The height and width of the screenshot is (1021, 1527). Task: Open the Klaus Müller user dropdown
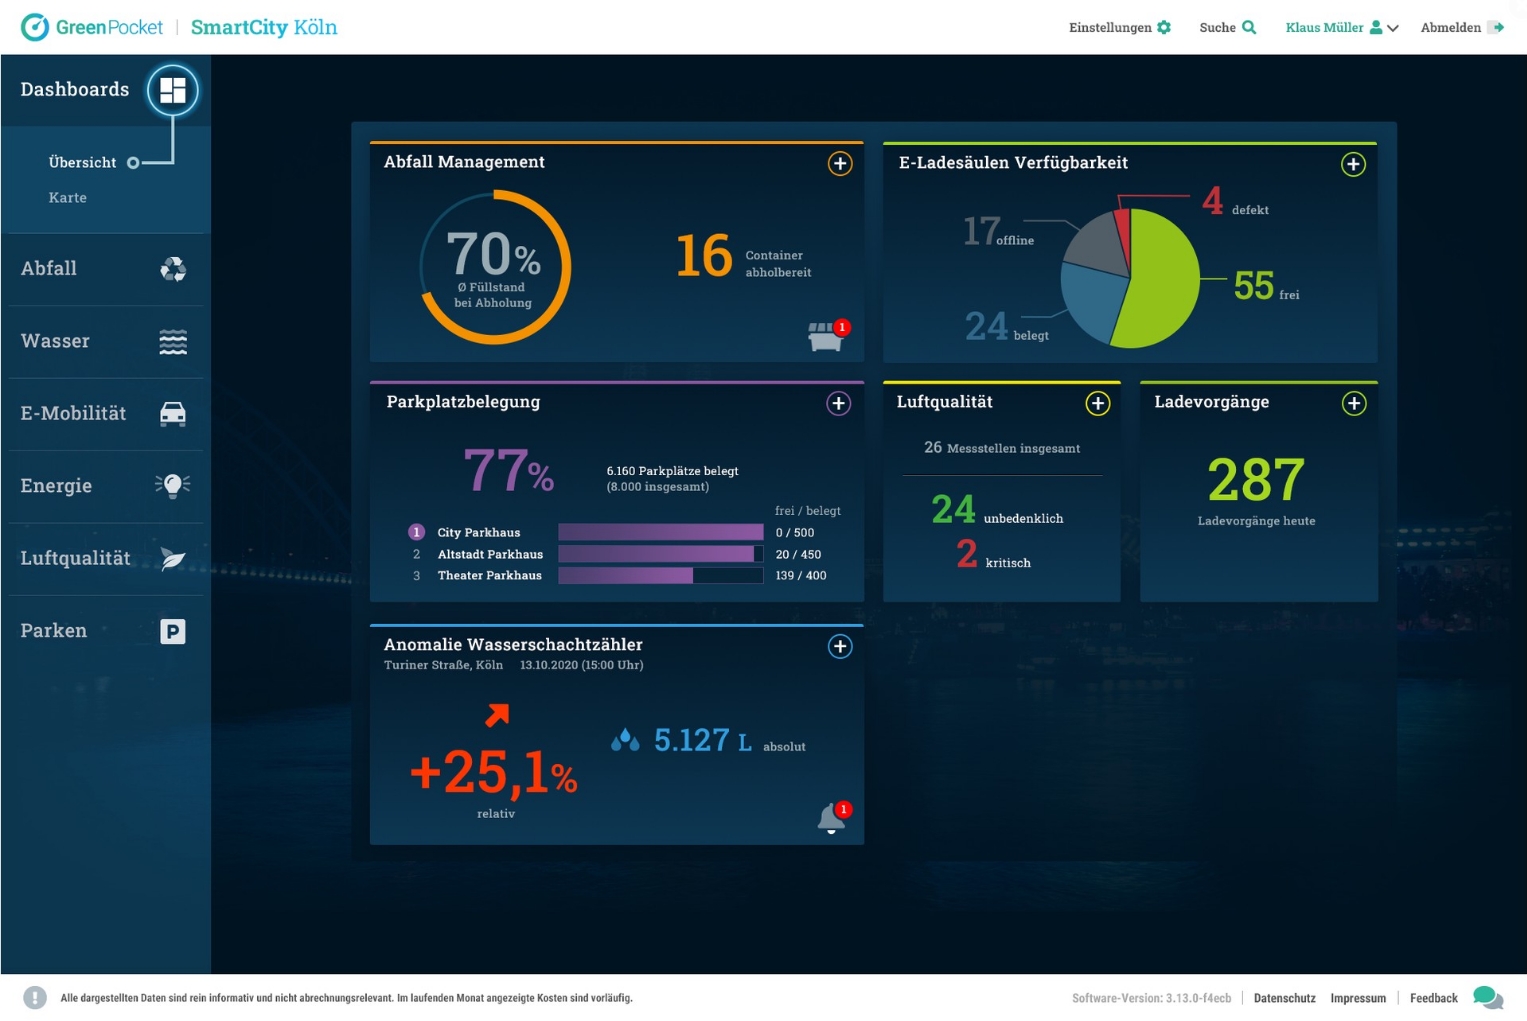tap(1341, 28)
